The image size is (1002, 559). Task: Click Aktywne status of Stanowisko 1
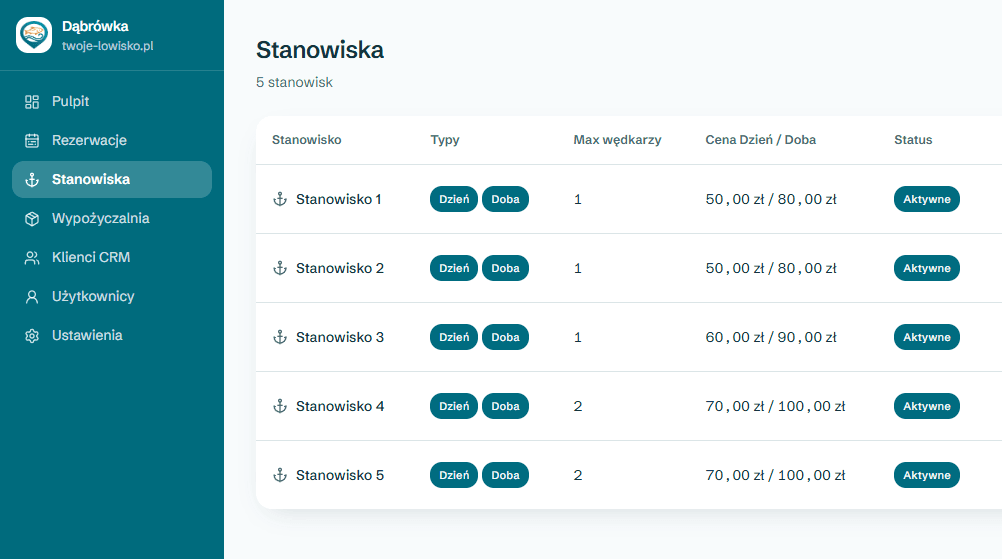coord(927,199)
